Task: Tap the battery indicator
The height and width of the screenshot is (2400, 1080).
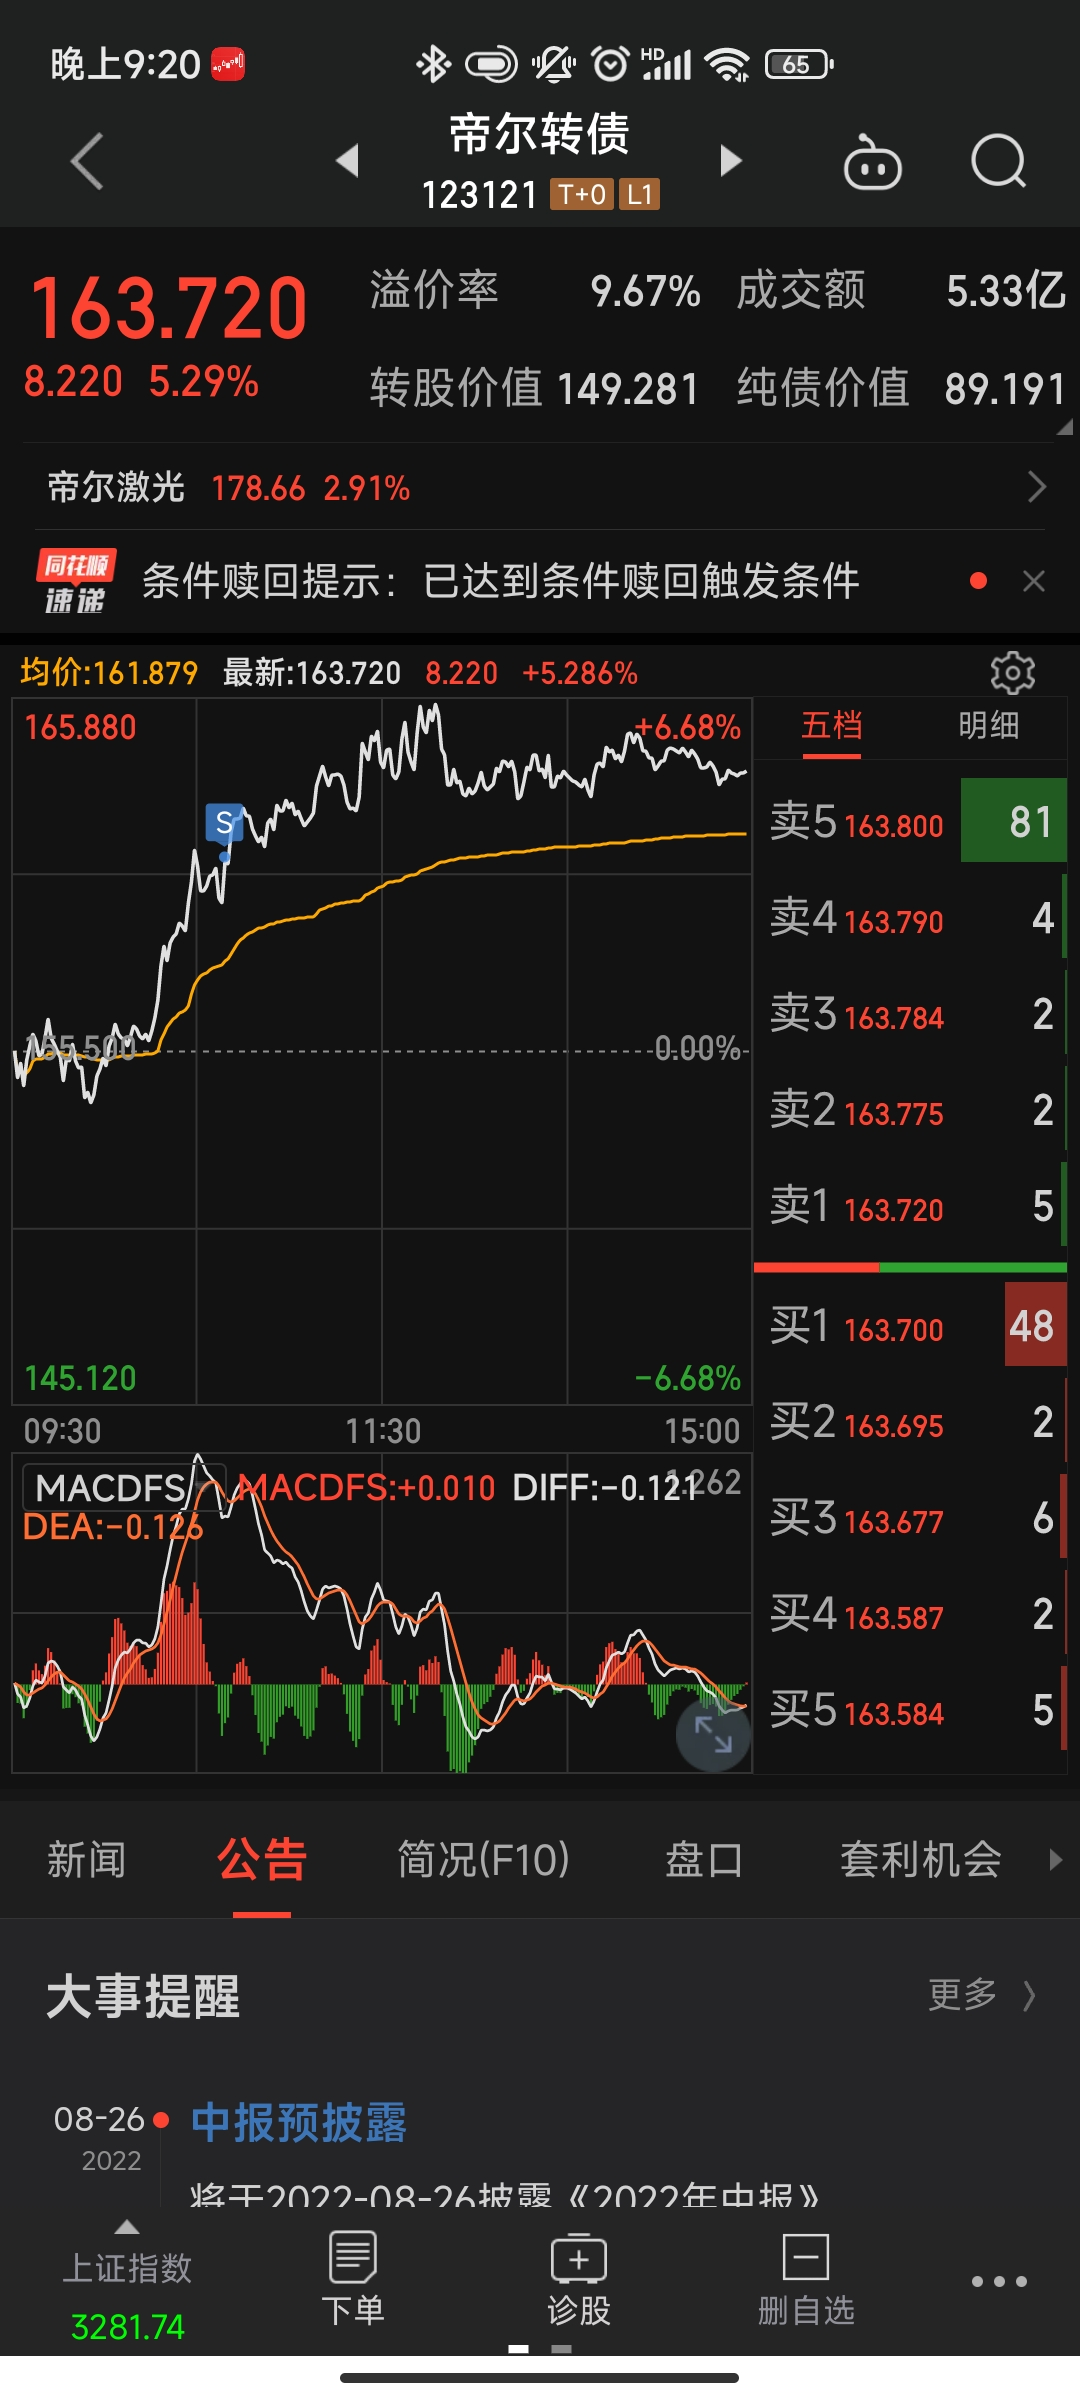Action: [x=798, y=64]
